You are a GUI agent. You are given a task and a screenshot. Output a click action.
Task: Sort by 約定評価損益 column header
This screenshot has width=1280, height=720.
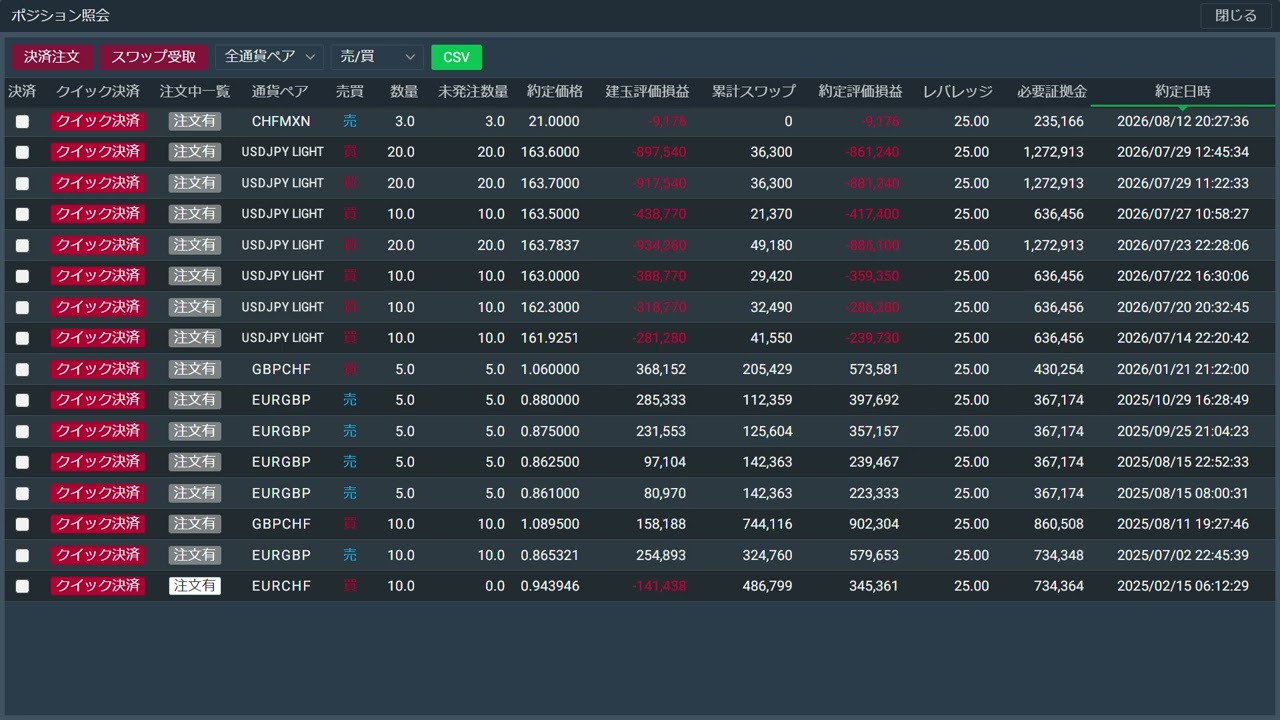pos(860,91)
